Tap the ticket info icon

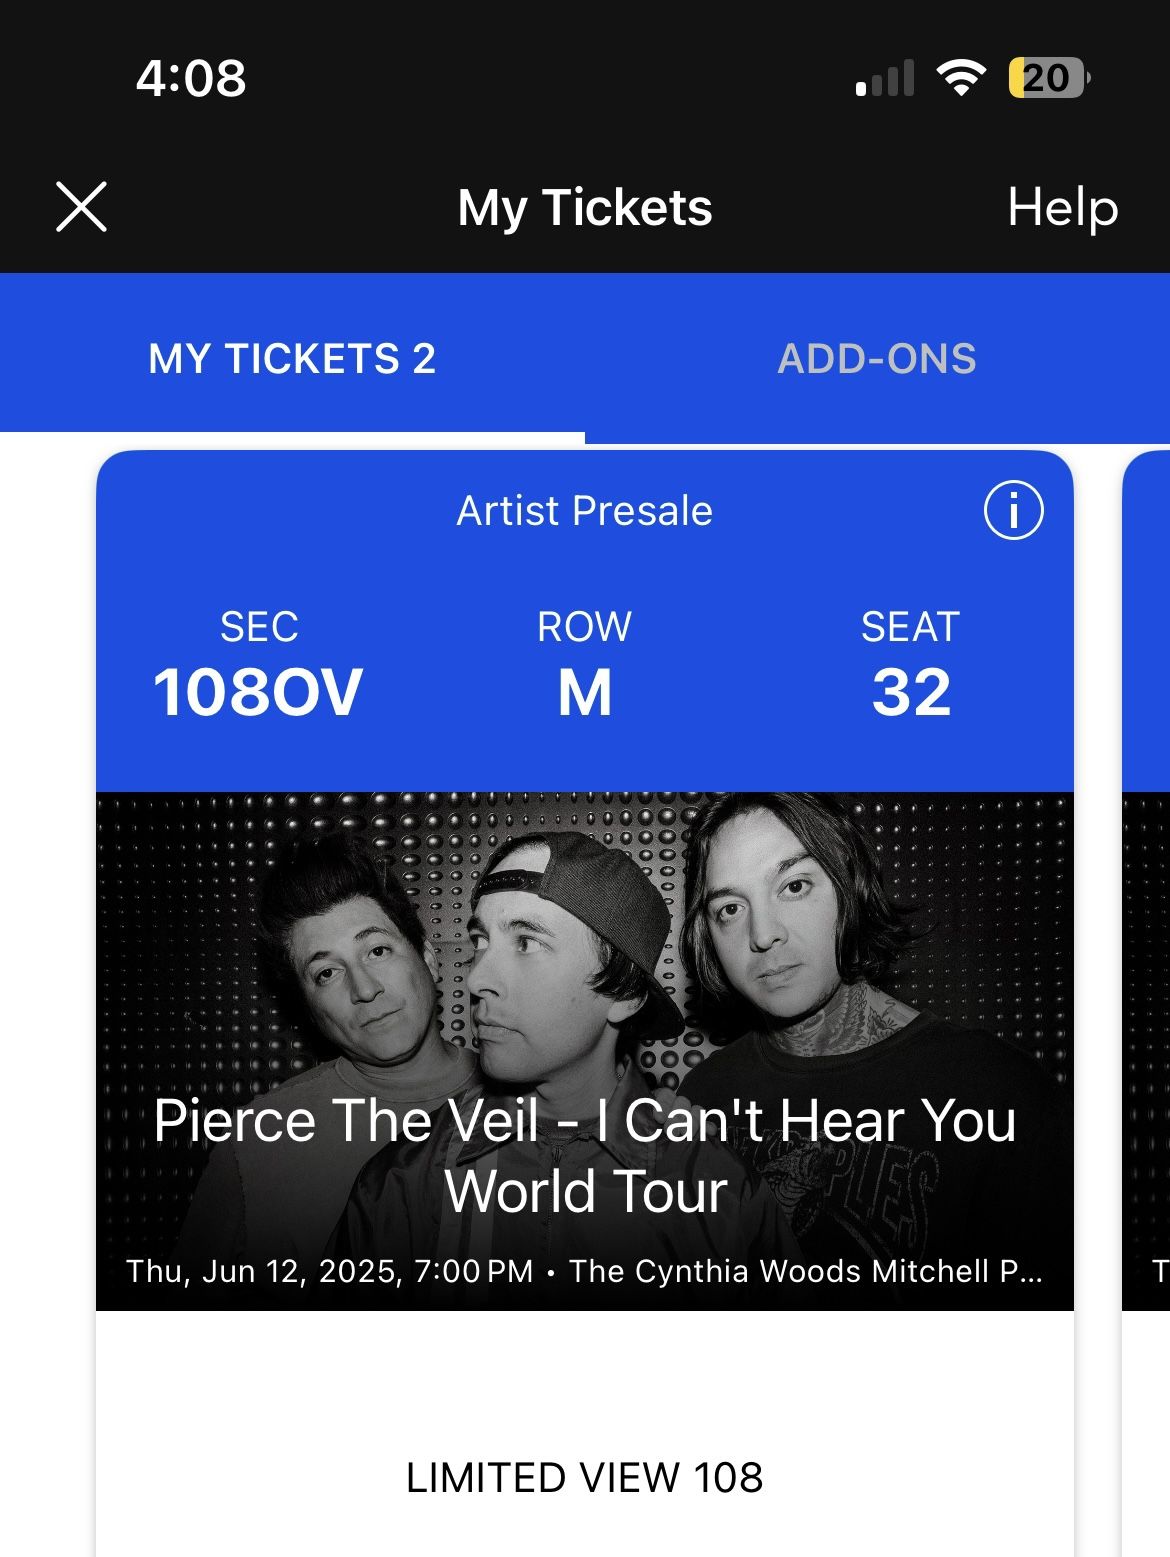(1013, 511)
